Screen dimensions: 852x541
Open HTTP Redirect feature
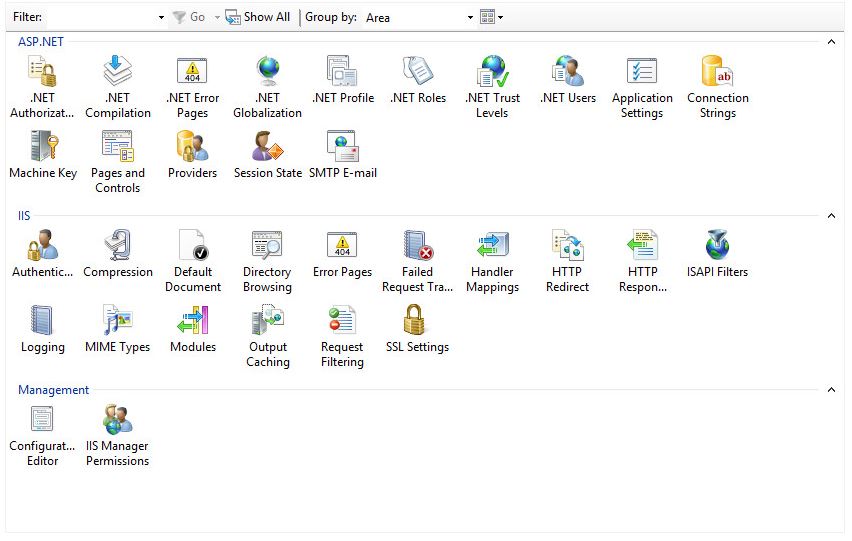coord(567,261)
